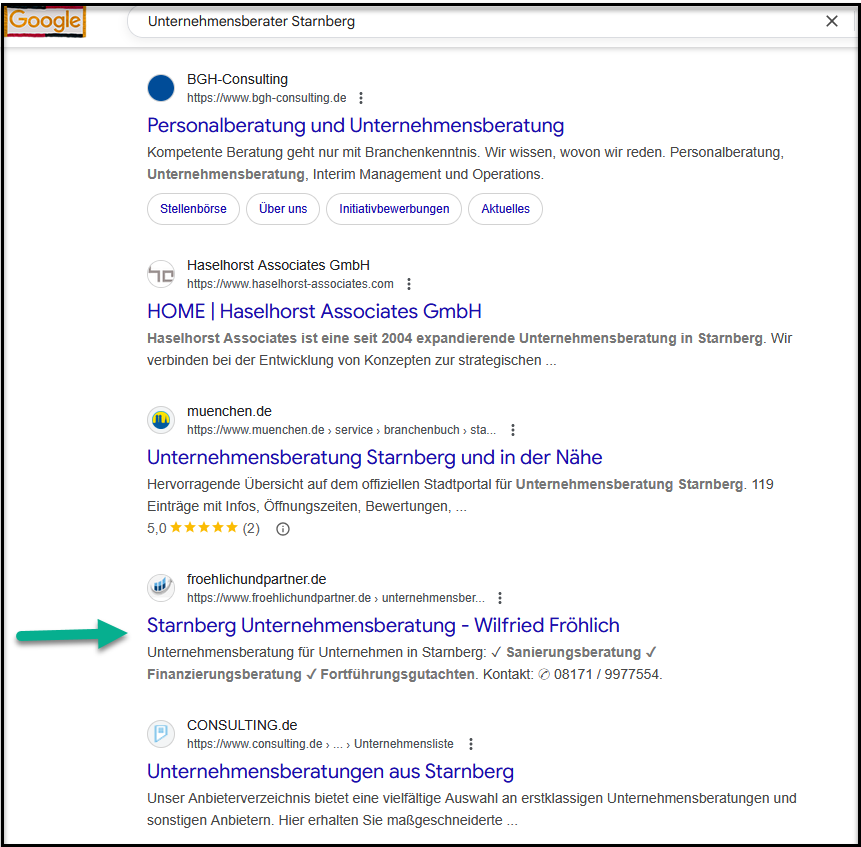The width and height of the screenshot is (861, 847).
Task: Open three-dot menu for the froehlichundpartner.de result
Action: (x=500, y=598)
